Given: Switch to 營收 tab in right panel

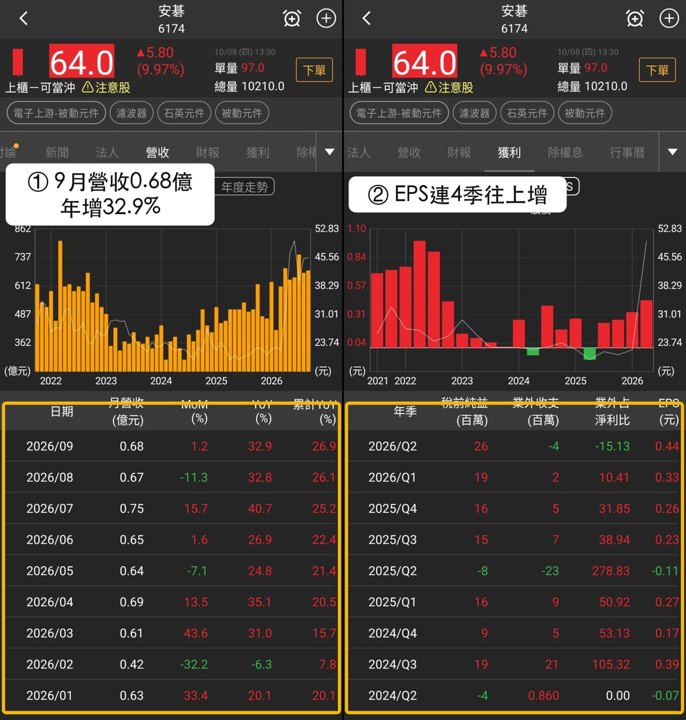Looking at the screenshot, I should click(409, 152).
